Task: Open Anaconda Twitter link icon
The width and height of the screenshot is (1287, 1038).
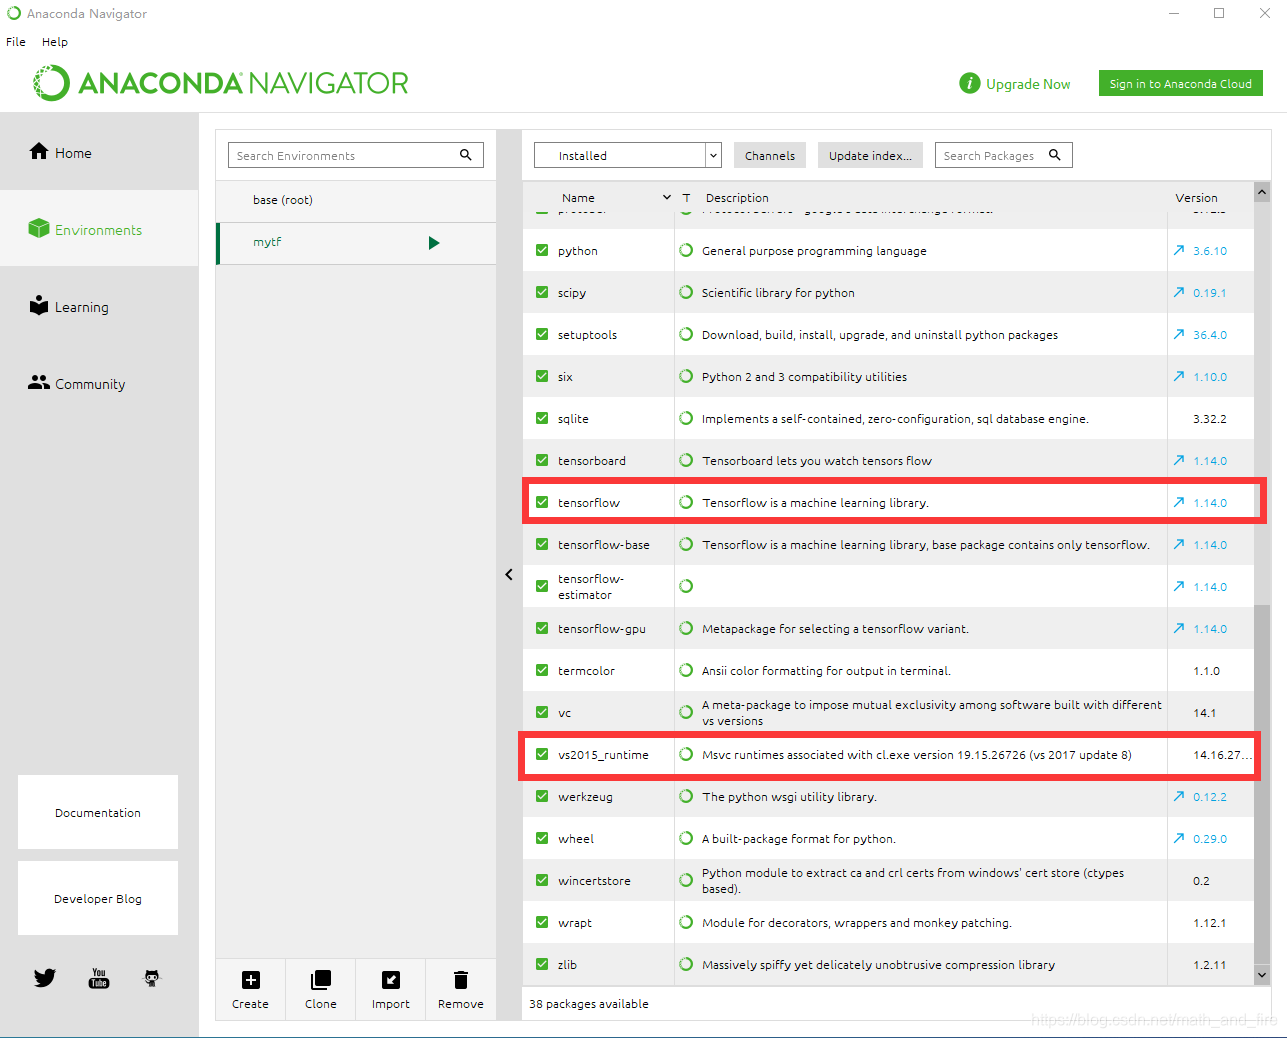Action: (x=45, y=978)
